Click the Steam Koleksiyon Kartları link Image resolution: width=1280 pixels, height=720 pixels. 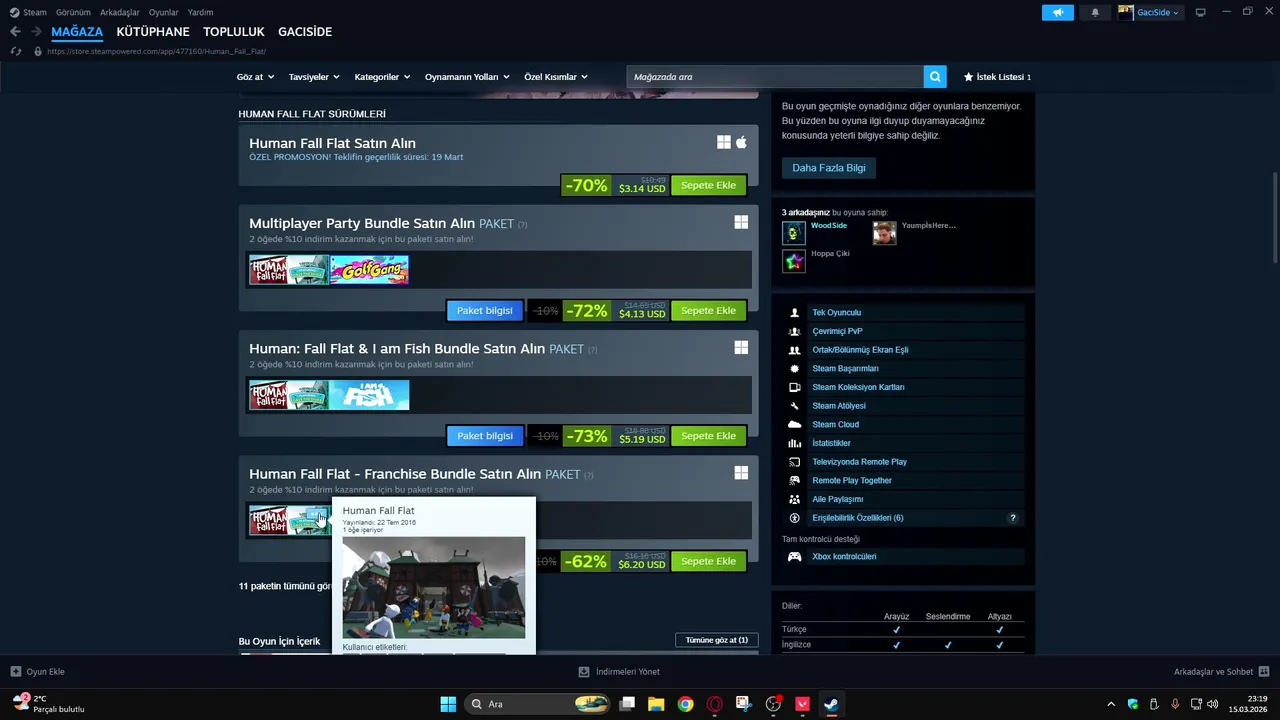tap(858, 387)
